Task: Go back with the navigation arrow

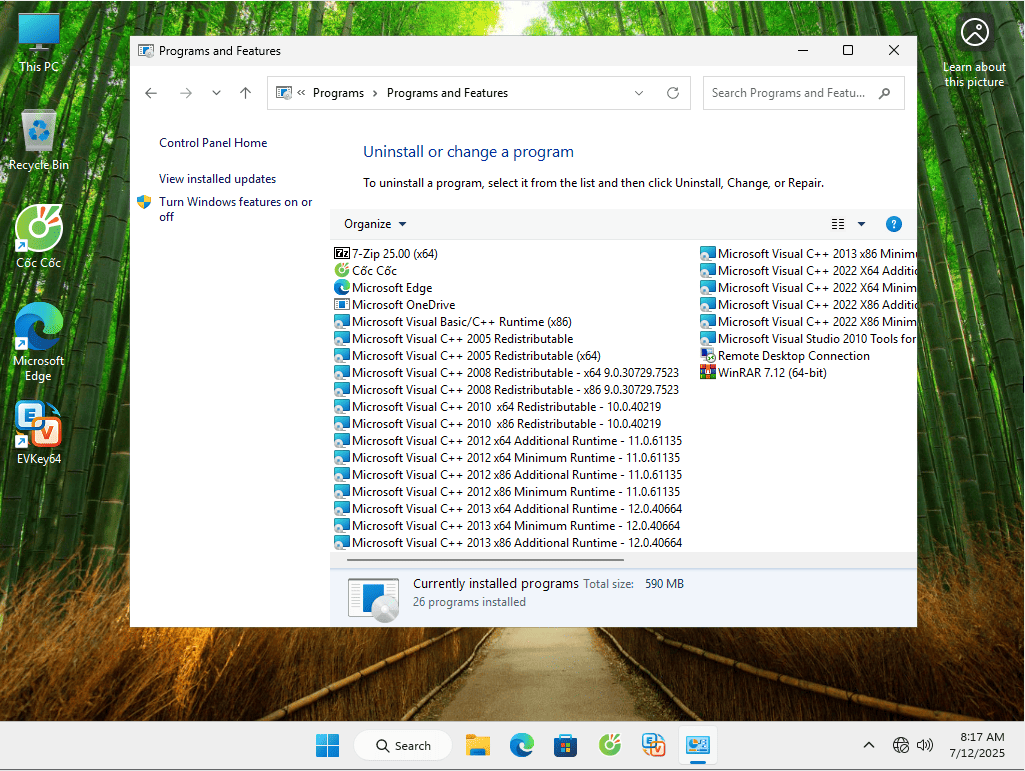Action: (x=151, y=93)
